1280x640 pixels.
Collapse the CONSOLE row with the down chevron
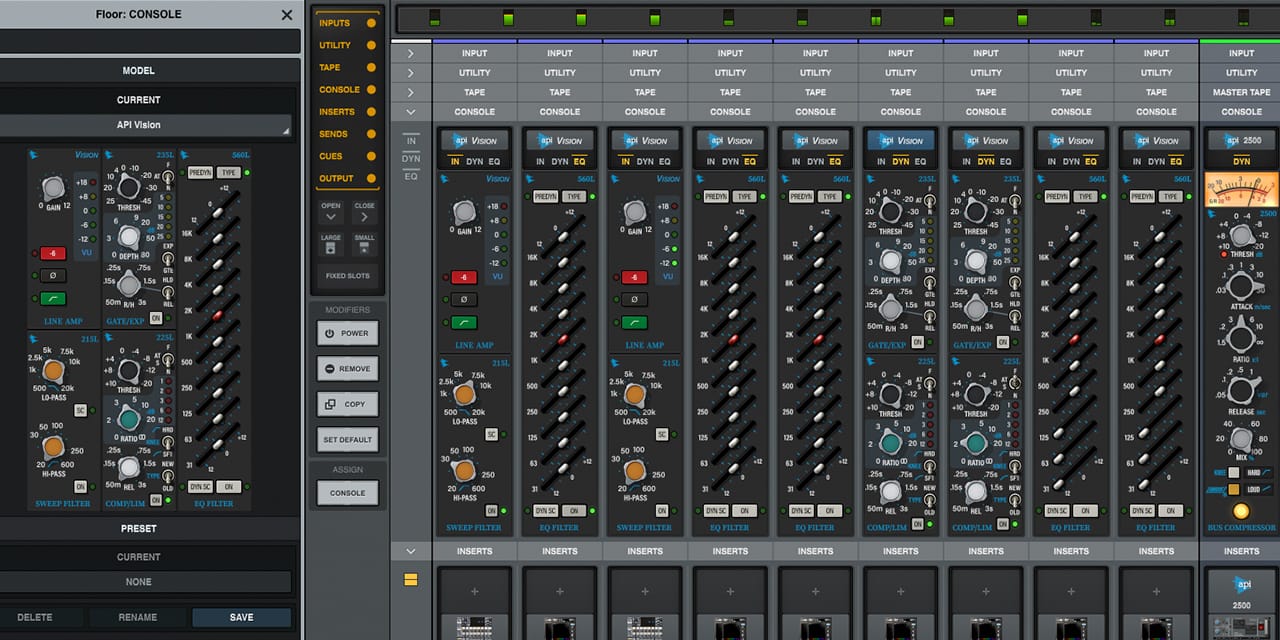click(411, 111)
